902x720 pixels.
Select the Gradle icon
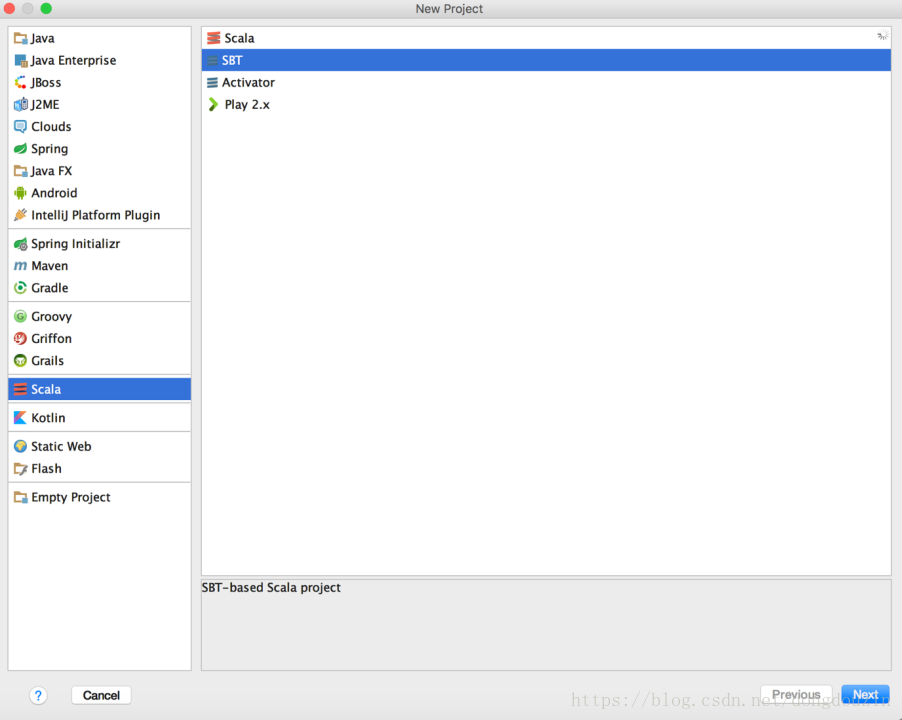tap(21, 288)
